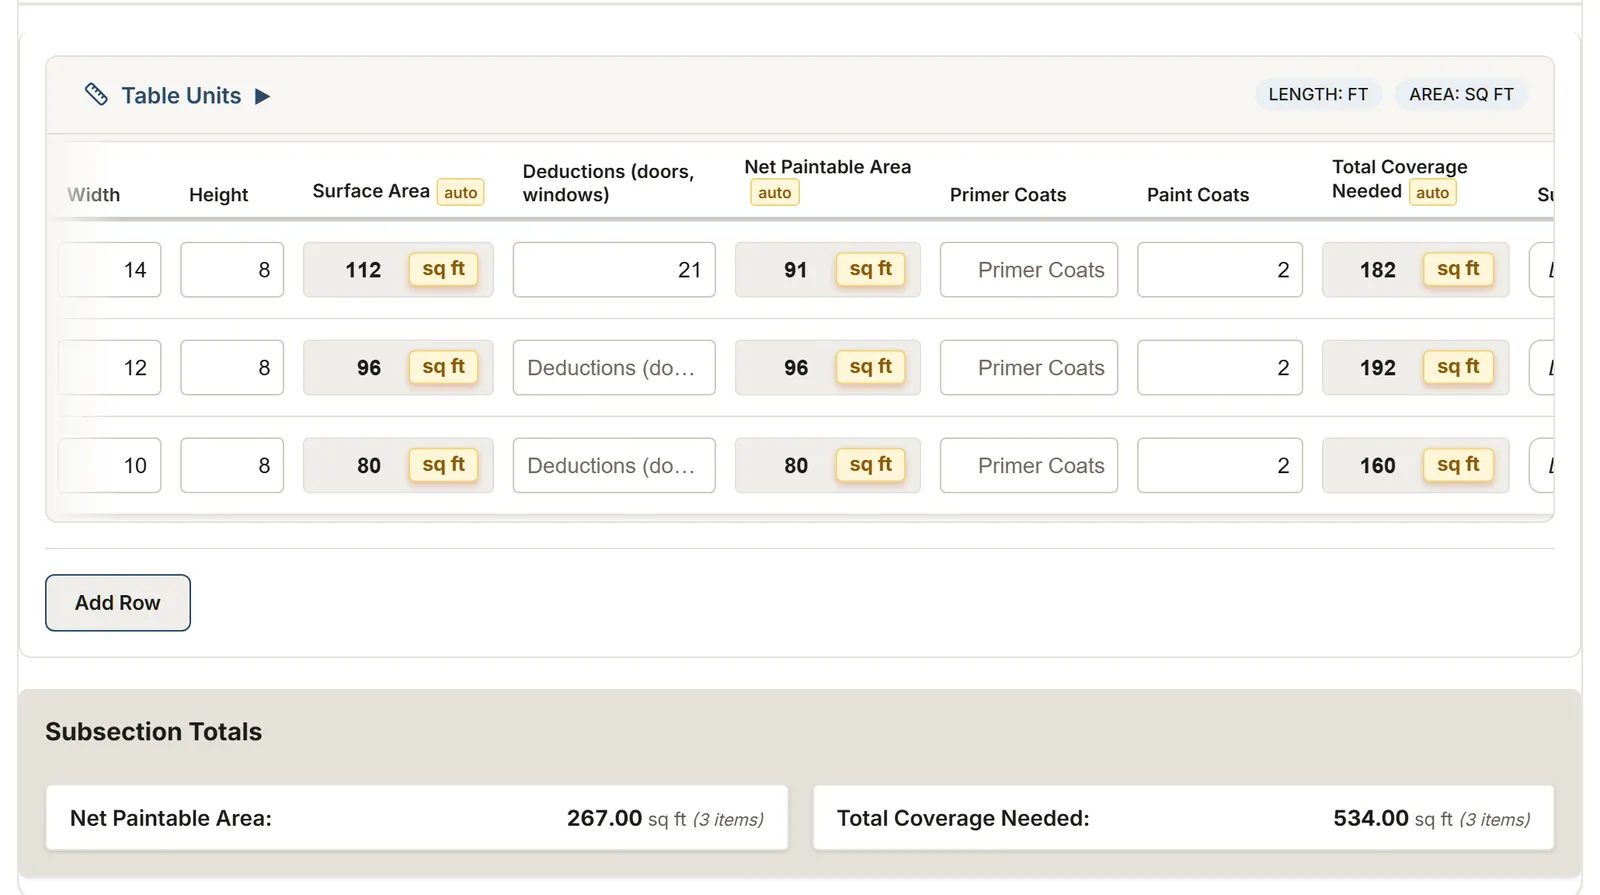Click Primer Coats field in the 182 row

[x=1029, y=270]
